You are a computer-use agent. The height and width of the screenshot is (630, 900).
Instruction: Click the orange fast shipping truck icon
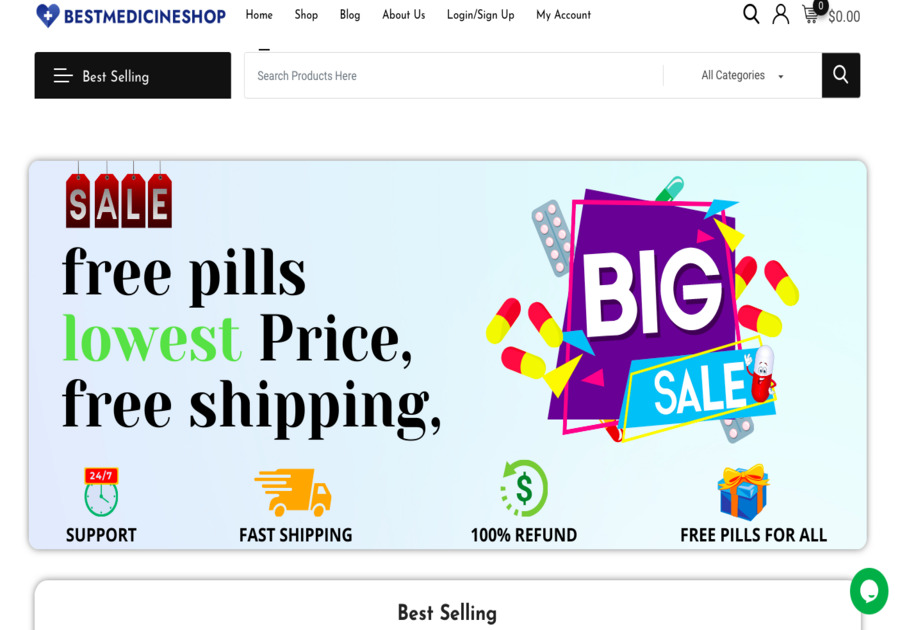(293, 492)
